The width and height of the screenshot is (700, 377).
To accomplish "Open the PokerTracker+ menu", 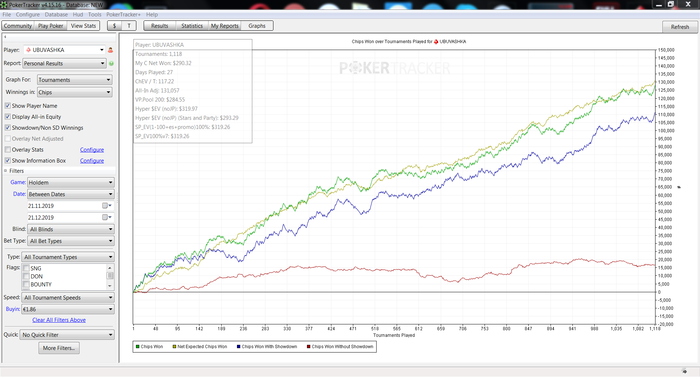I will coord(123,15).
